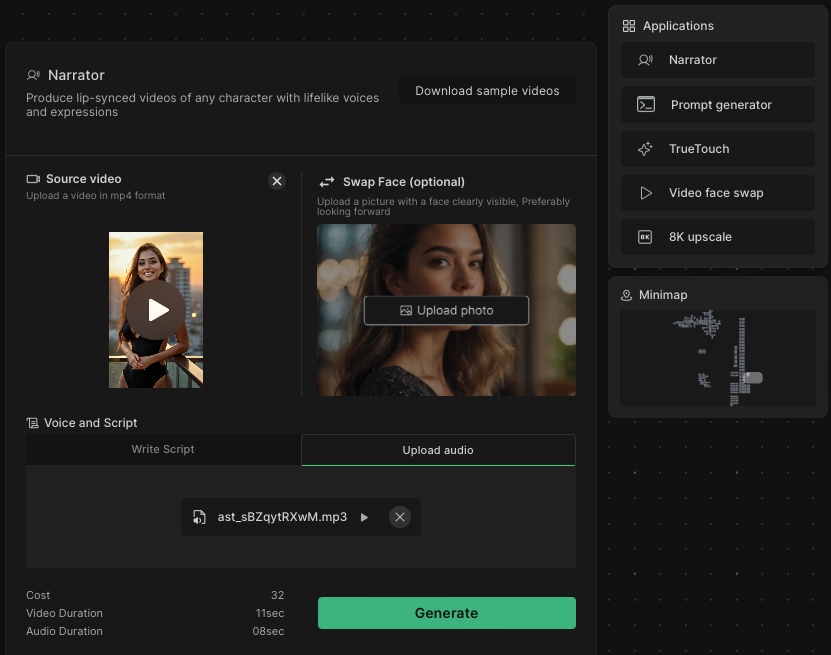The image size is (831, 655).
Task: Click the Audio Duration value 08sec
Action: tap(268, 631)
